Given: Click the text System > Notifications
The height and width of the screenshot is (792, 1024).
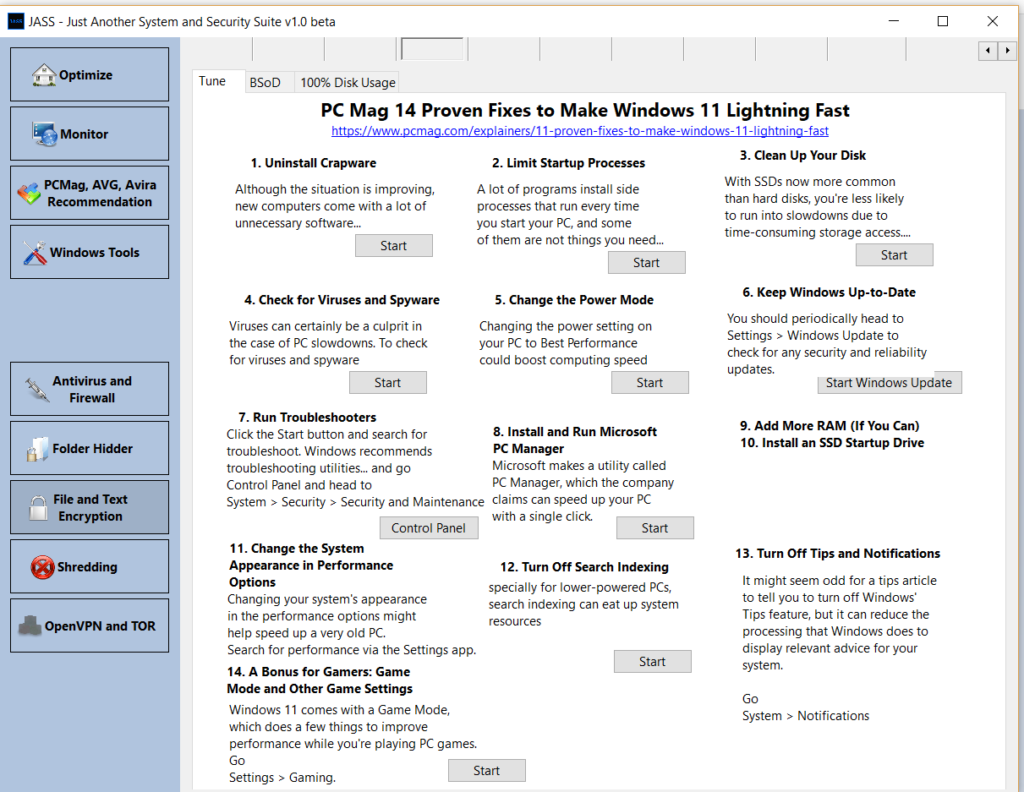Looking at the screenshot, I should pos(806,716).
